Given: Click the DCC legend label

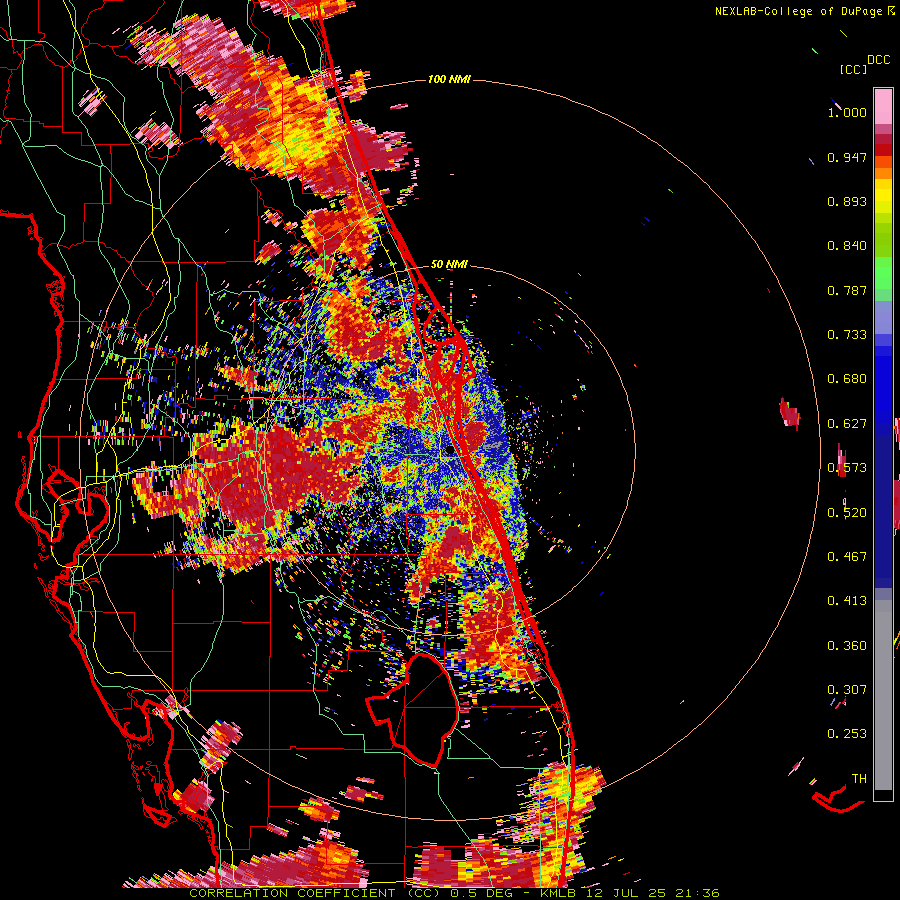Looking at the screenshot, I should [x=878, y=60].
